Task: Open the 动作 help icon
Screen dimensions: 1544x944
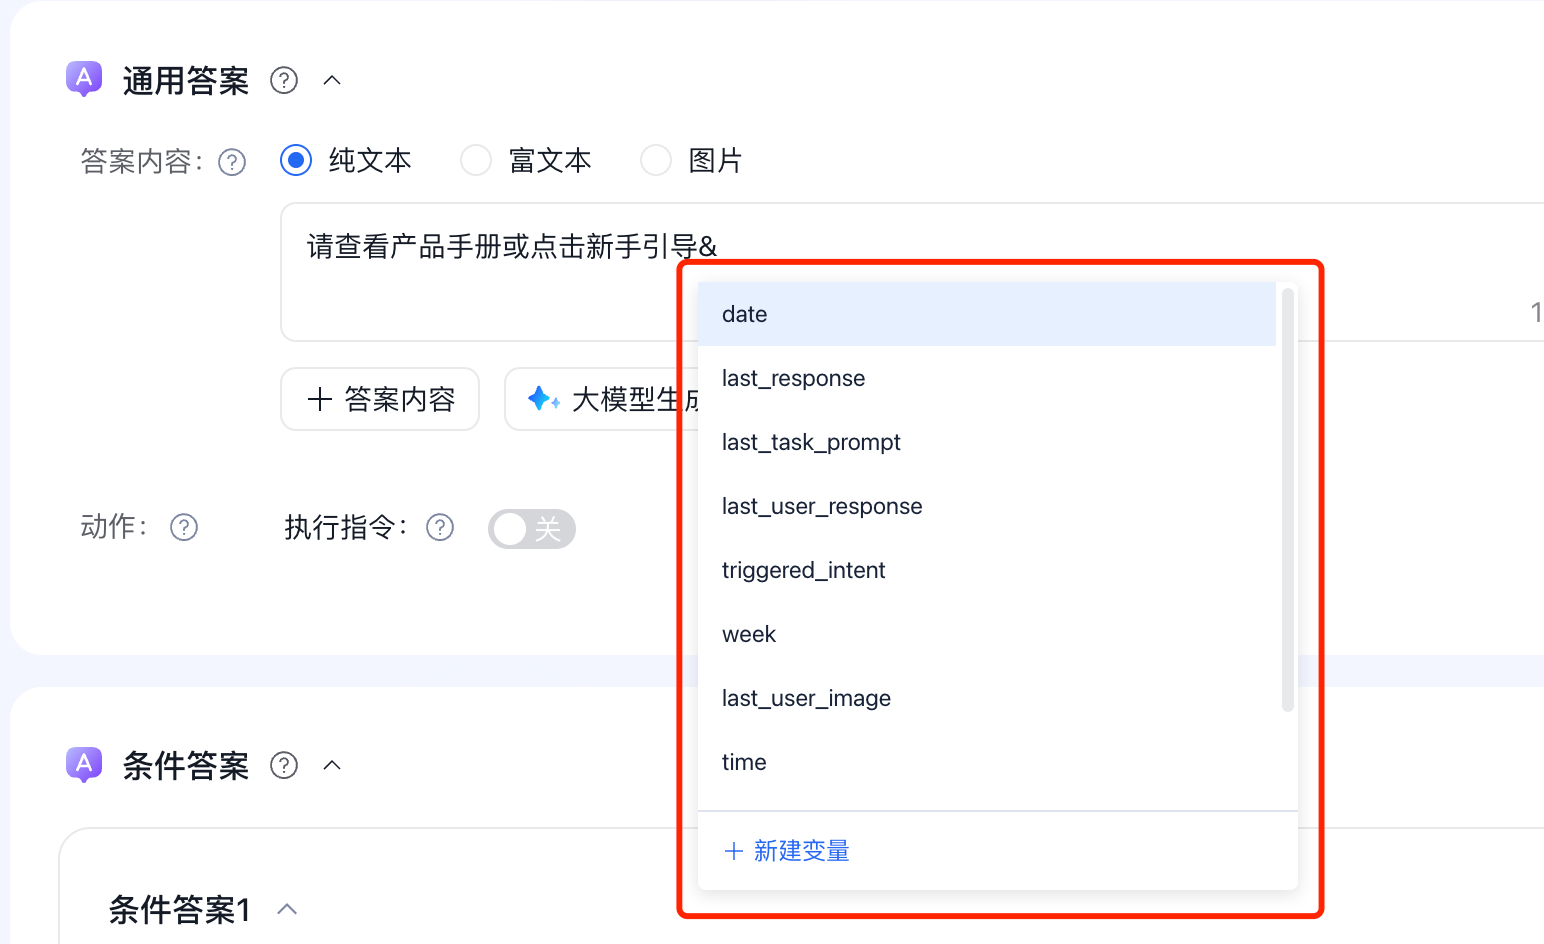Action: 184,527
